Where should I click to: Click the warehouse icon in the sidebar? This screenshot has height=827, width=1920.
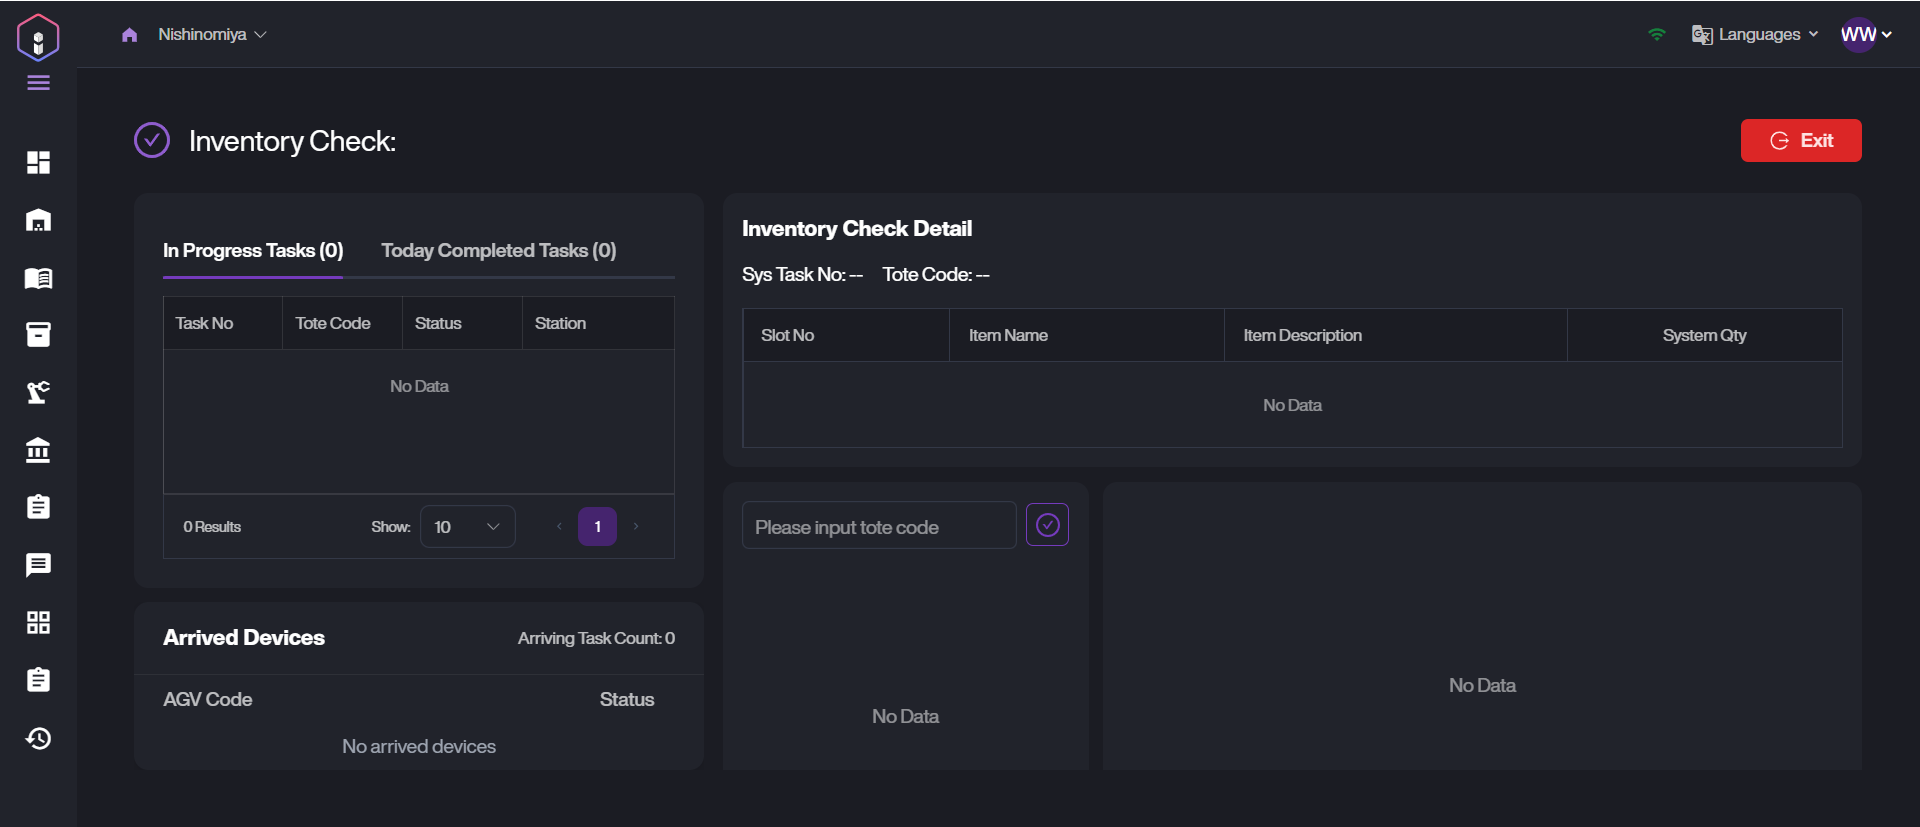[38, 220]
